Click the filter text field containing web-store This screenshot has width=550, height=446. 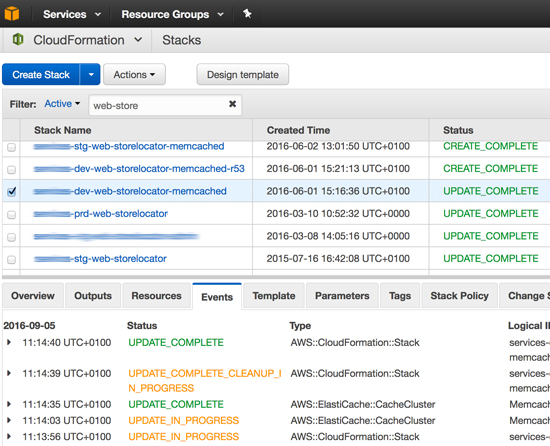pyautogui.click(x=165, y=105)
